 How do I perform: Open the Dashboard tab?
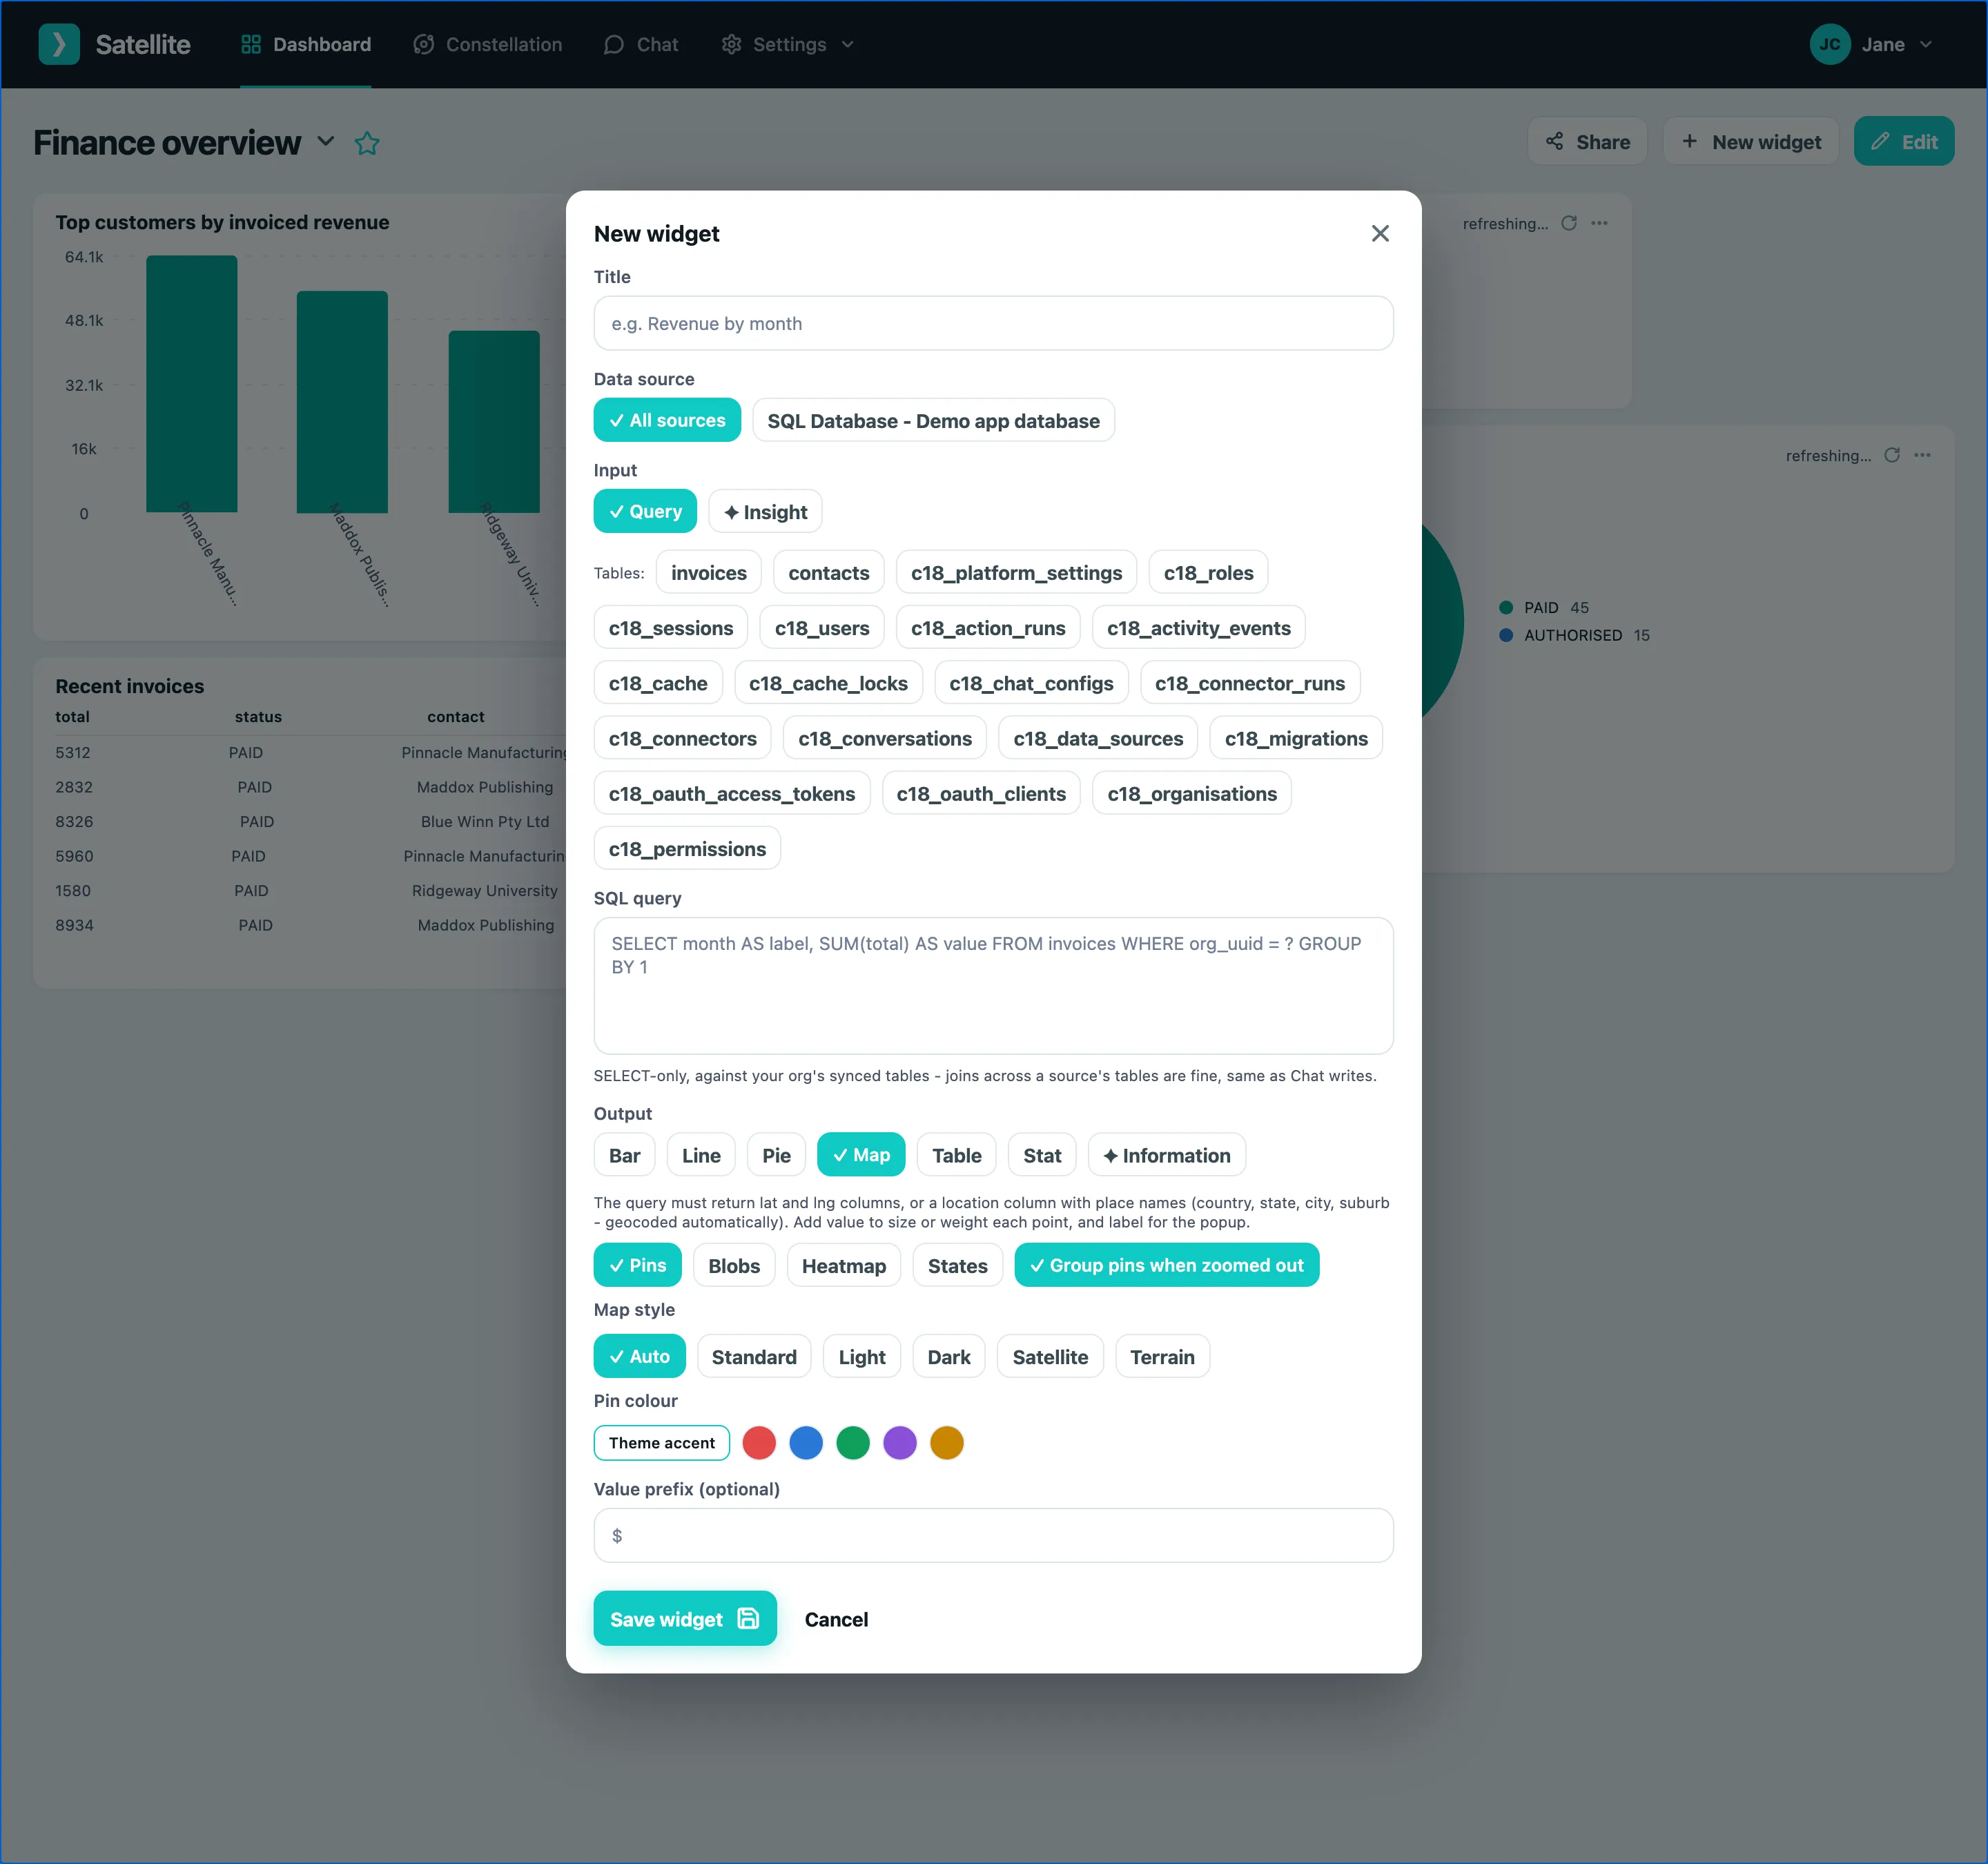click(x=306, y=44)
